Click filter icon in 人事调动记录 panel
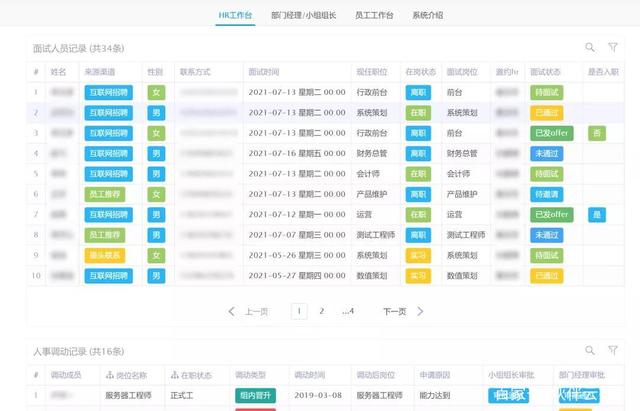640x411 pixels. [x=613, y=351]
